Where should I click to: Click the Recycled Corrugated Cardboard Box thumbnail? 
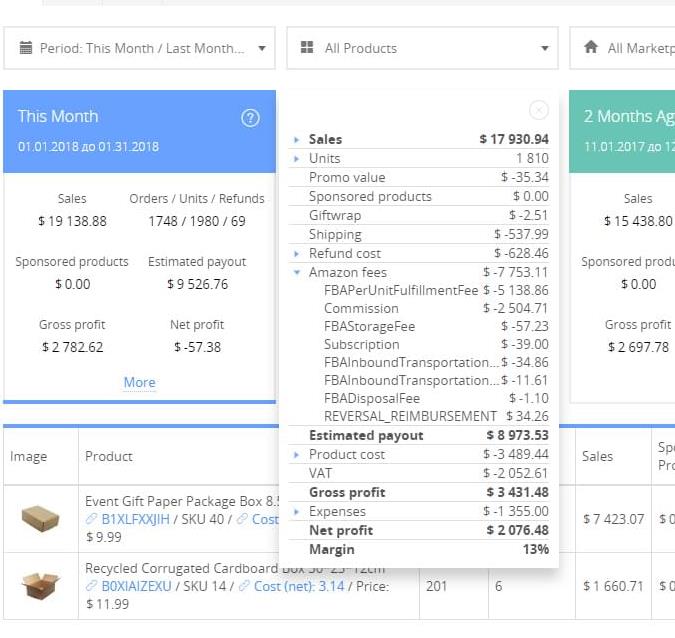coord(40,585)
